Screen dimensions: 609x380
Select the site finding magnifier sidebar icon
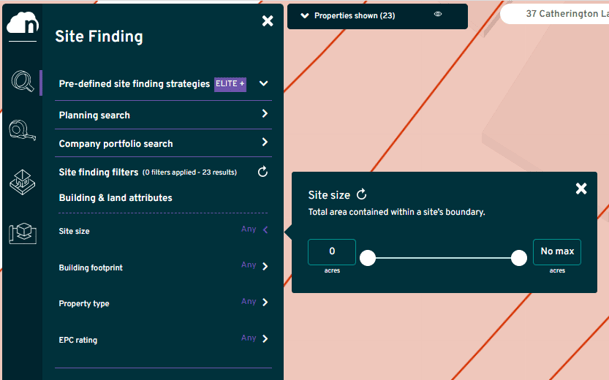coord(23,81)
